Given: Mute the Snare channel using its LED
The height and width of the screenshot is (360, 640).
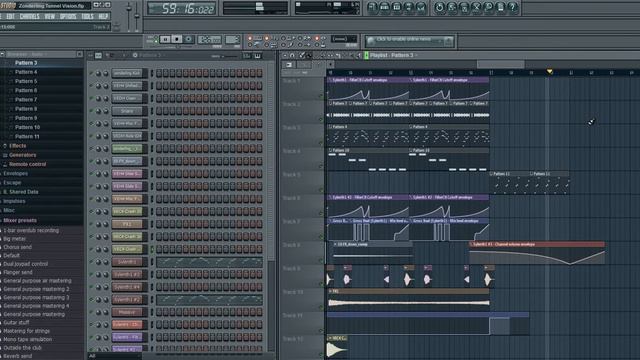Looking at the screenshot, I should (91, 111).
